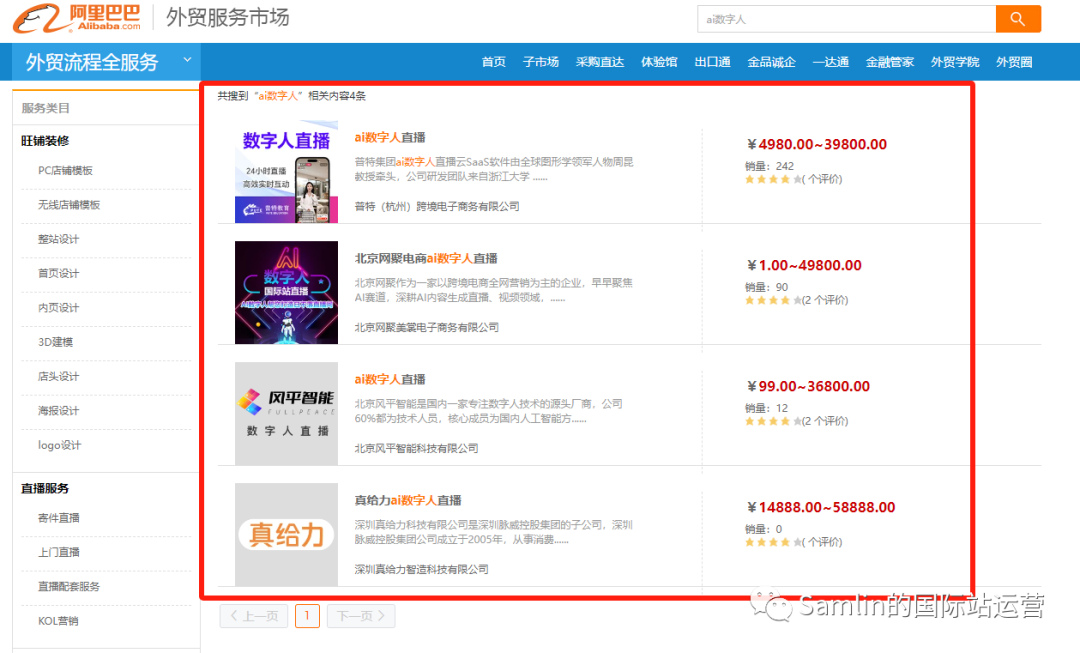Click the 真给力 listing thumbnail image

coord(287,535)
